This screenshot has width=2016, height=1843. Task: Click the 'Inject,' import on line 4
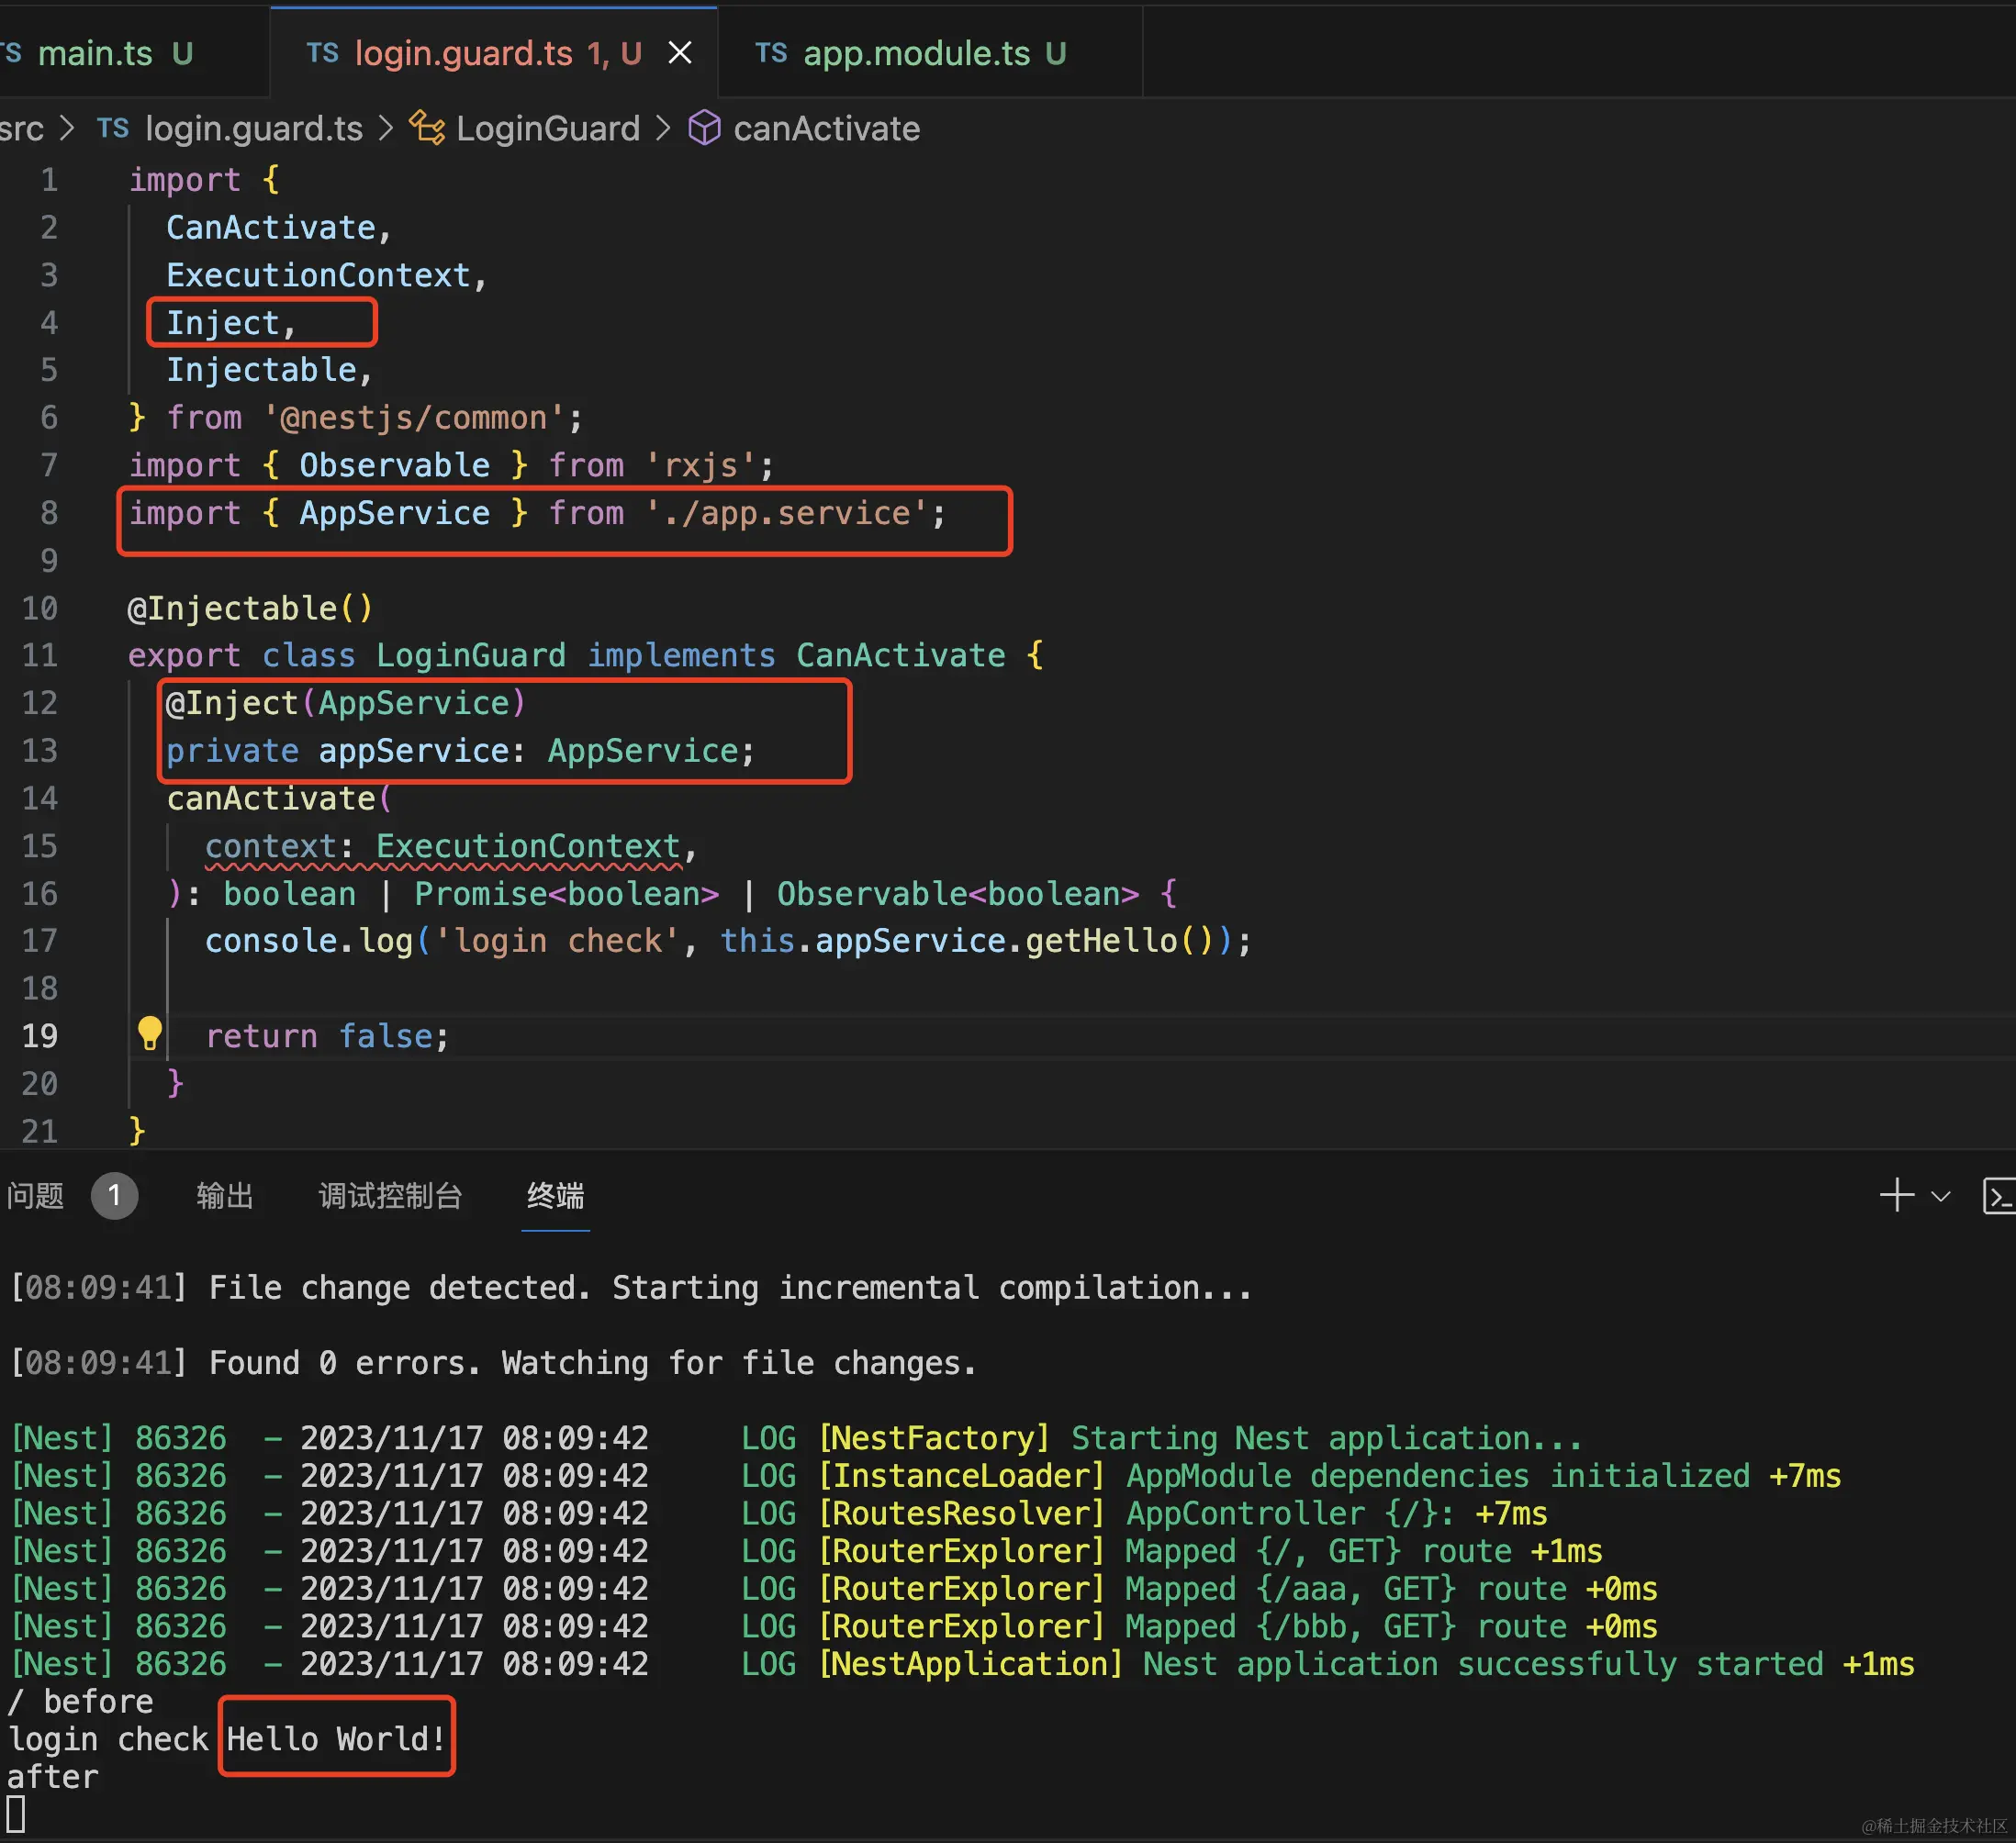pos(231,323)
